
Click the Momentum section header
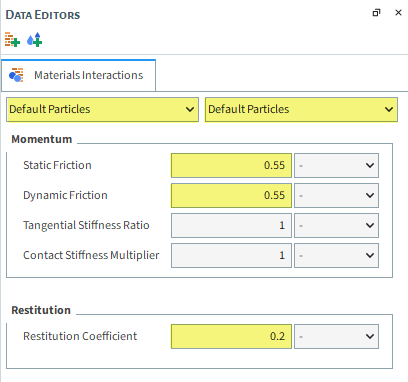42,139
